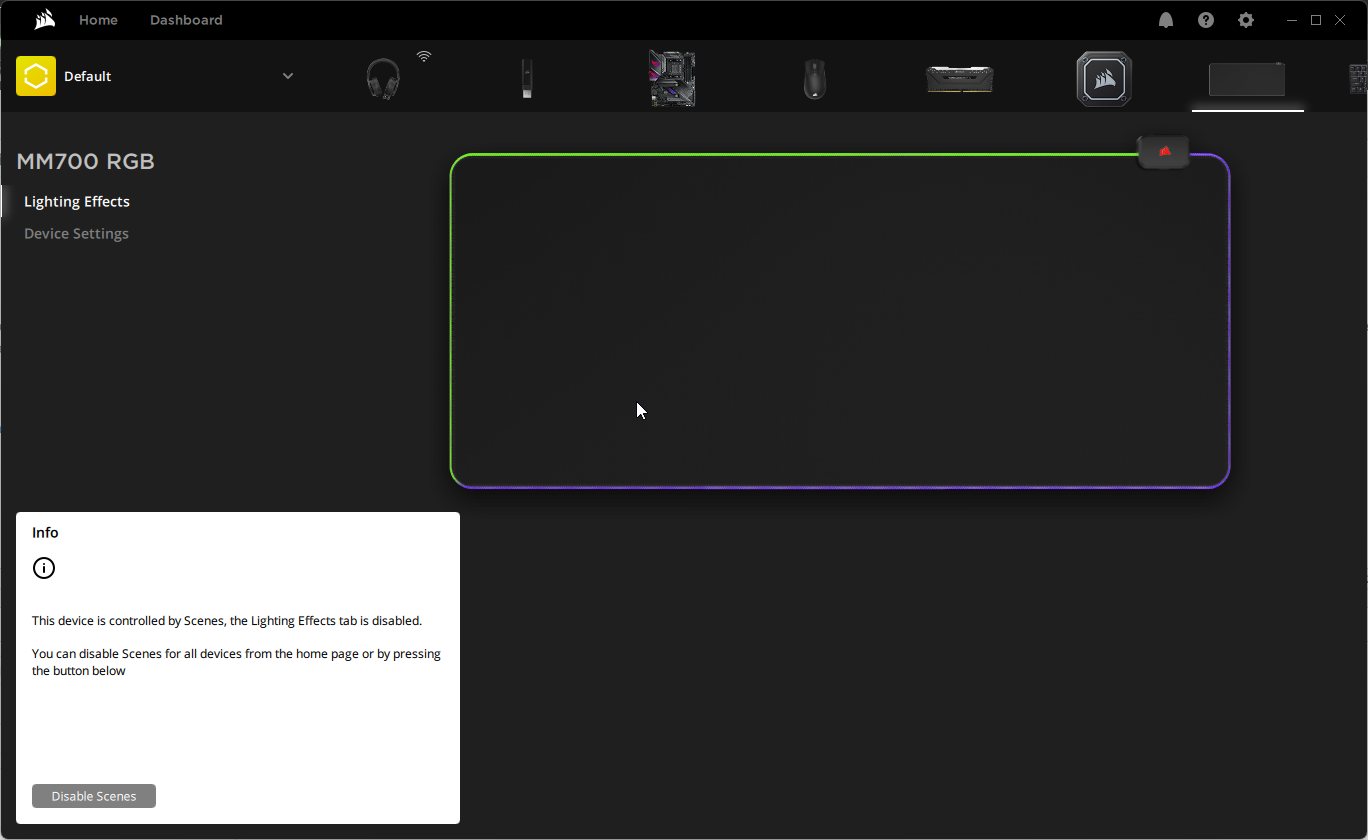Select the RAM memory module device

(x=959, y=78)
